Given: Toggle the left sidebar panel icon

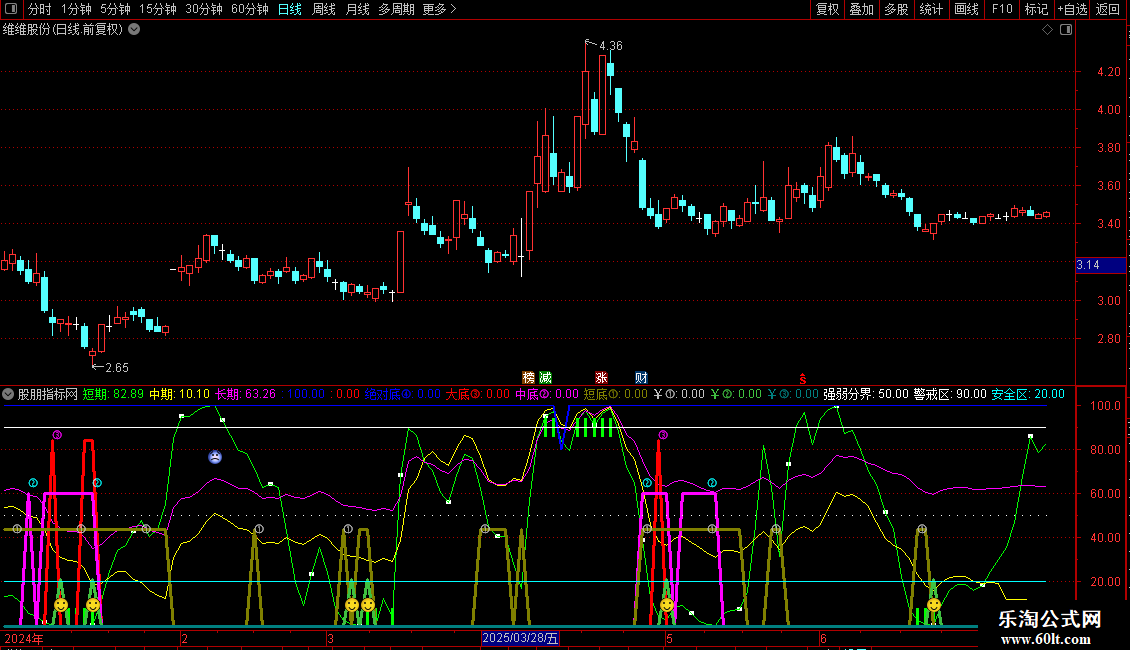Looking at the screenshot, I should click(10, 9).
